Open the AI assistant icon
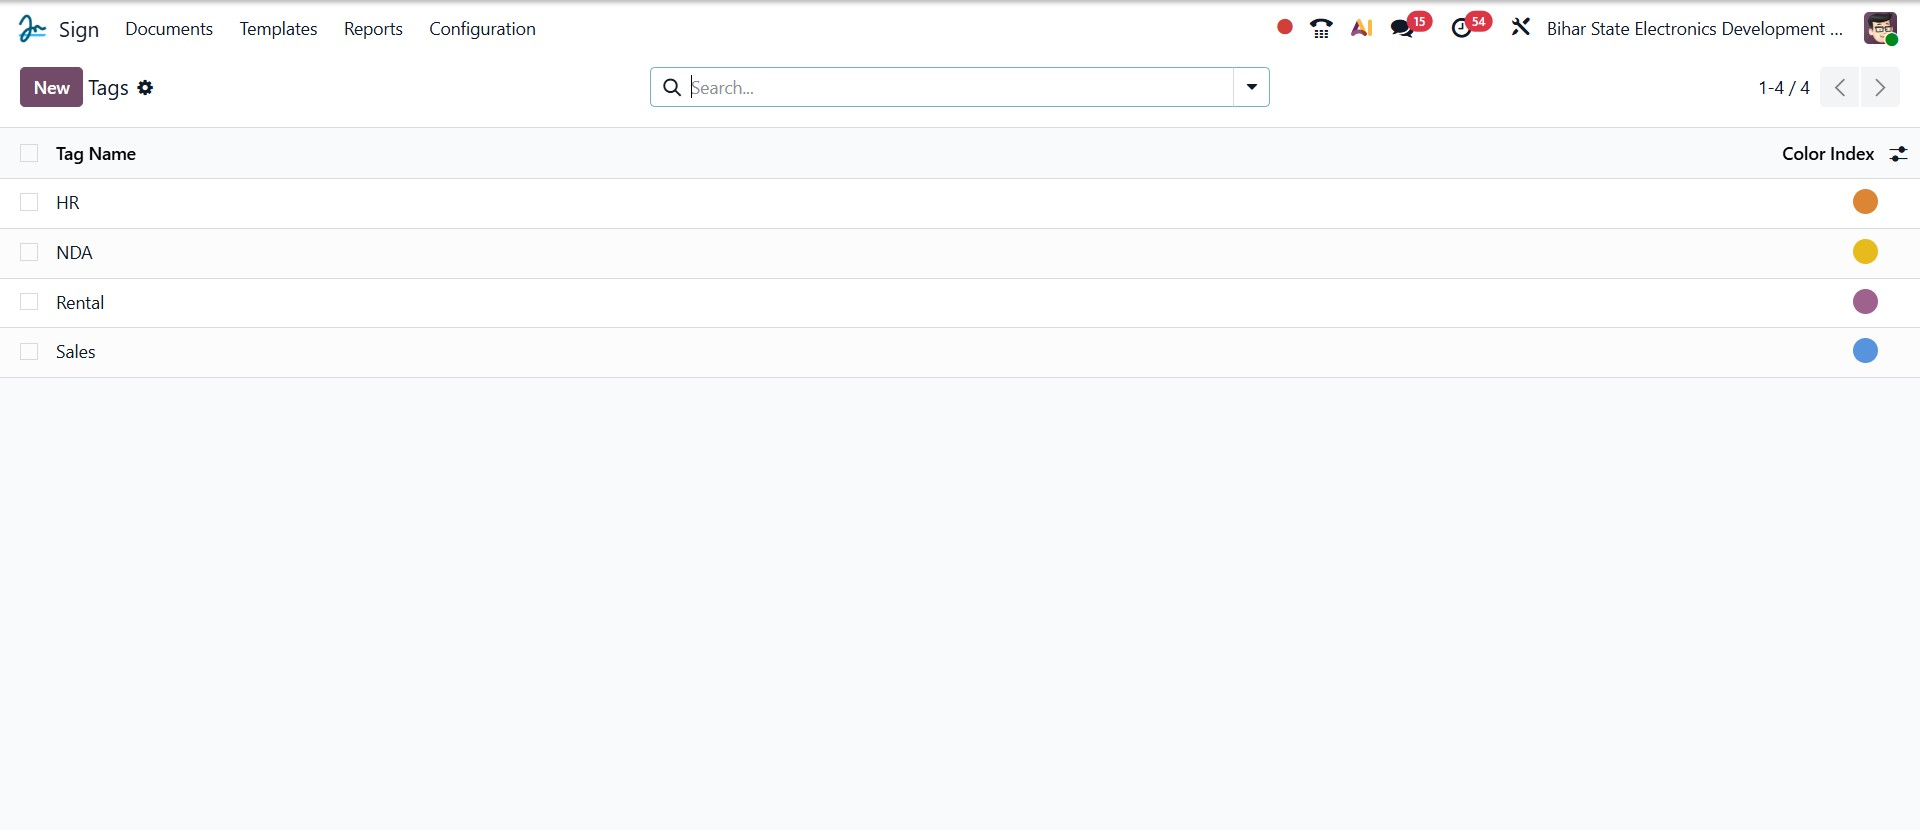Viewport: 1920px width, 830px height. (x=1361, y=29)
